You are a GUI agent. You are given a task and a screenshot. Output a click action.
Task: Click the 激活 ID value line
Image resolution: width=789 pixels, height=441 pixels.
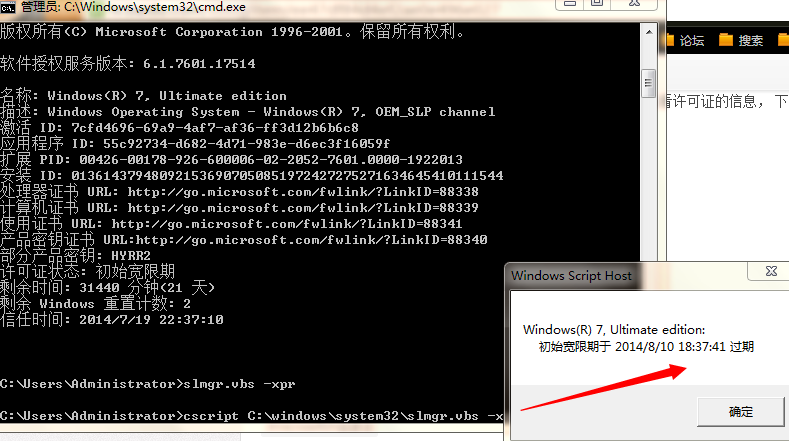pyautogui.click(x=180, y=128)
